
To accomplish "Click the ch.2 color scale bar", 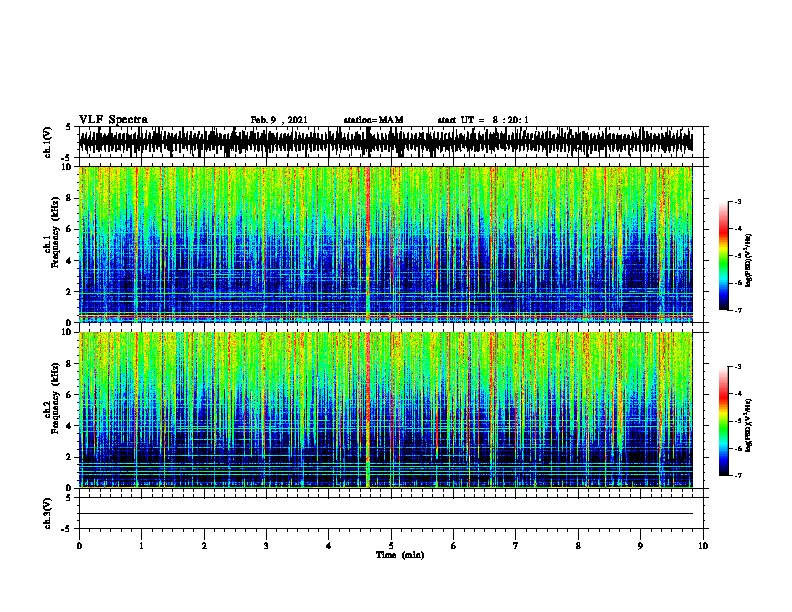I will pyautogui.click(x=724, y=421).
